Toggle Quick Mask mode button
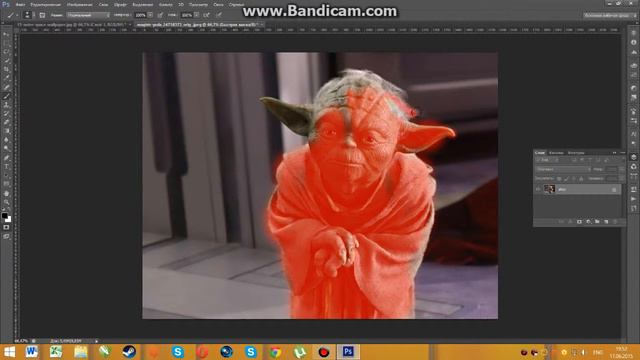The image size is (640, 360). pyautogui.click(x=6, y=227)
